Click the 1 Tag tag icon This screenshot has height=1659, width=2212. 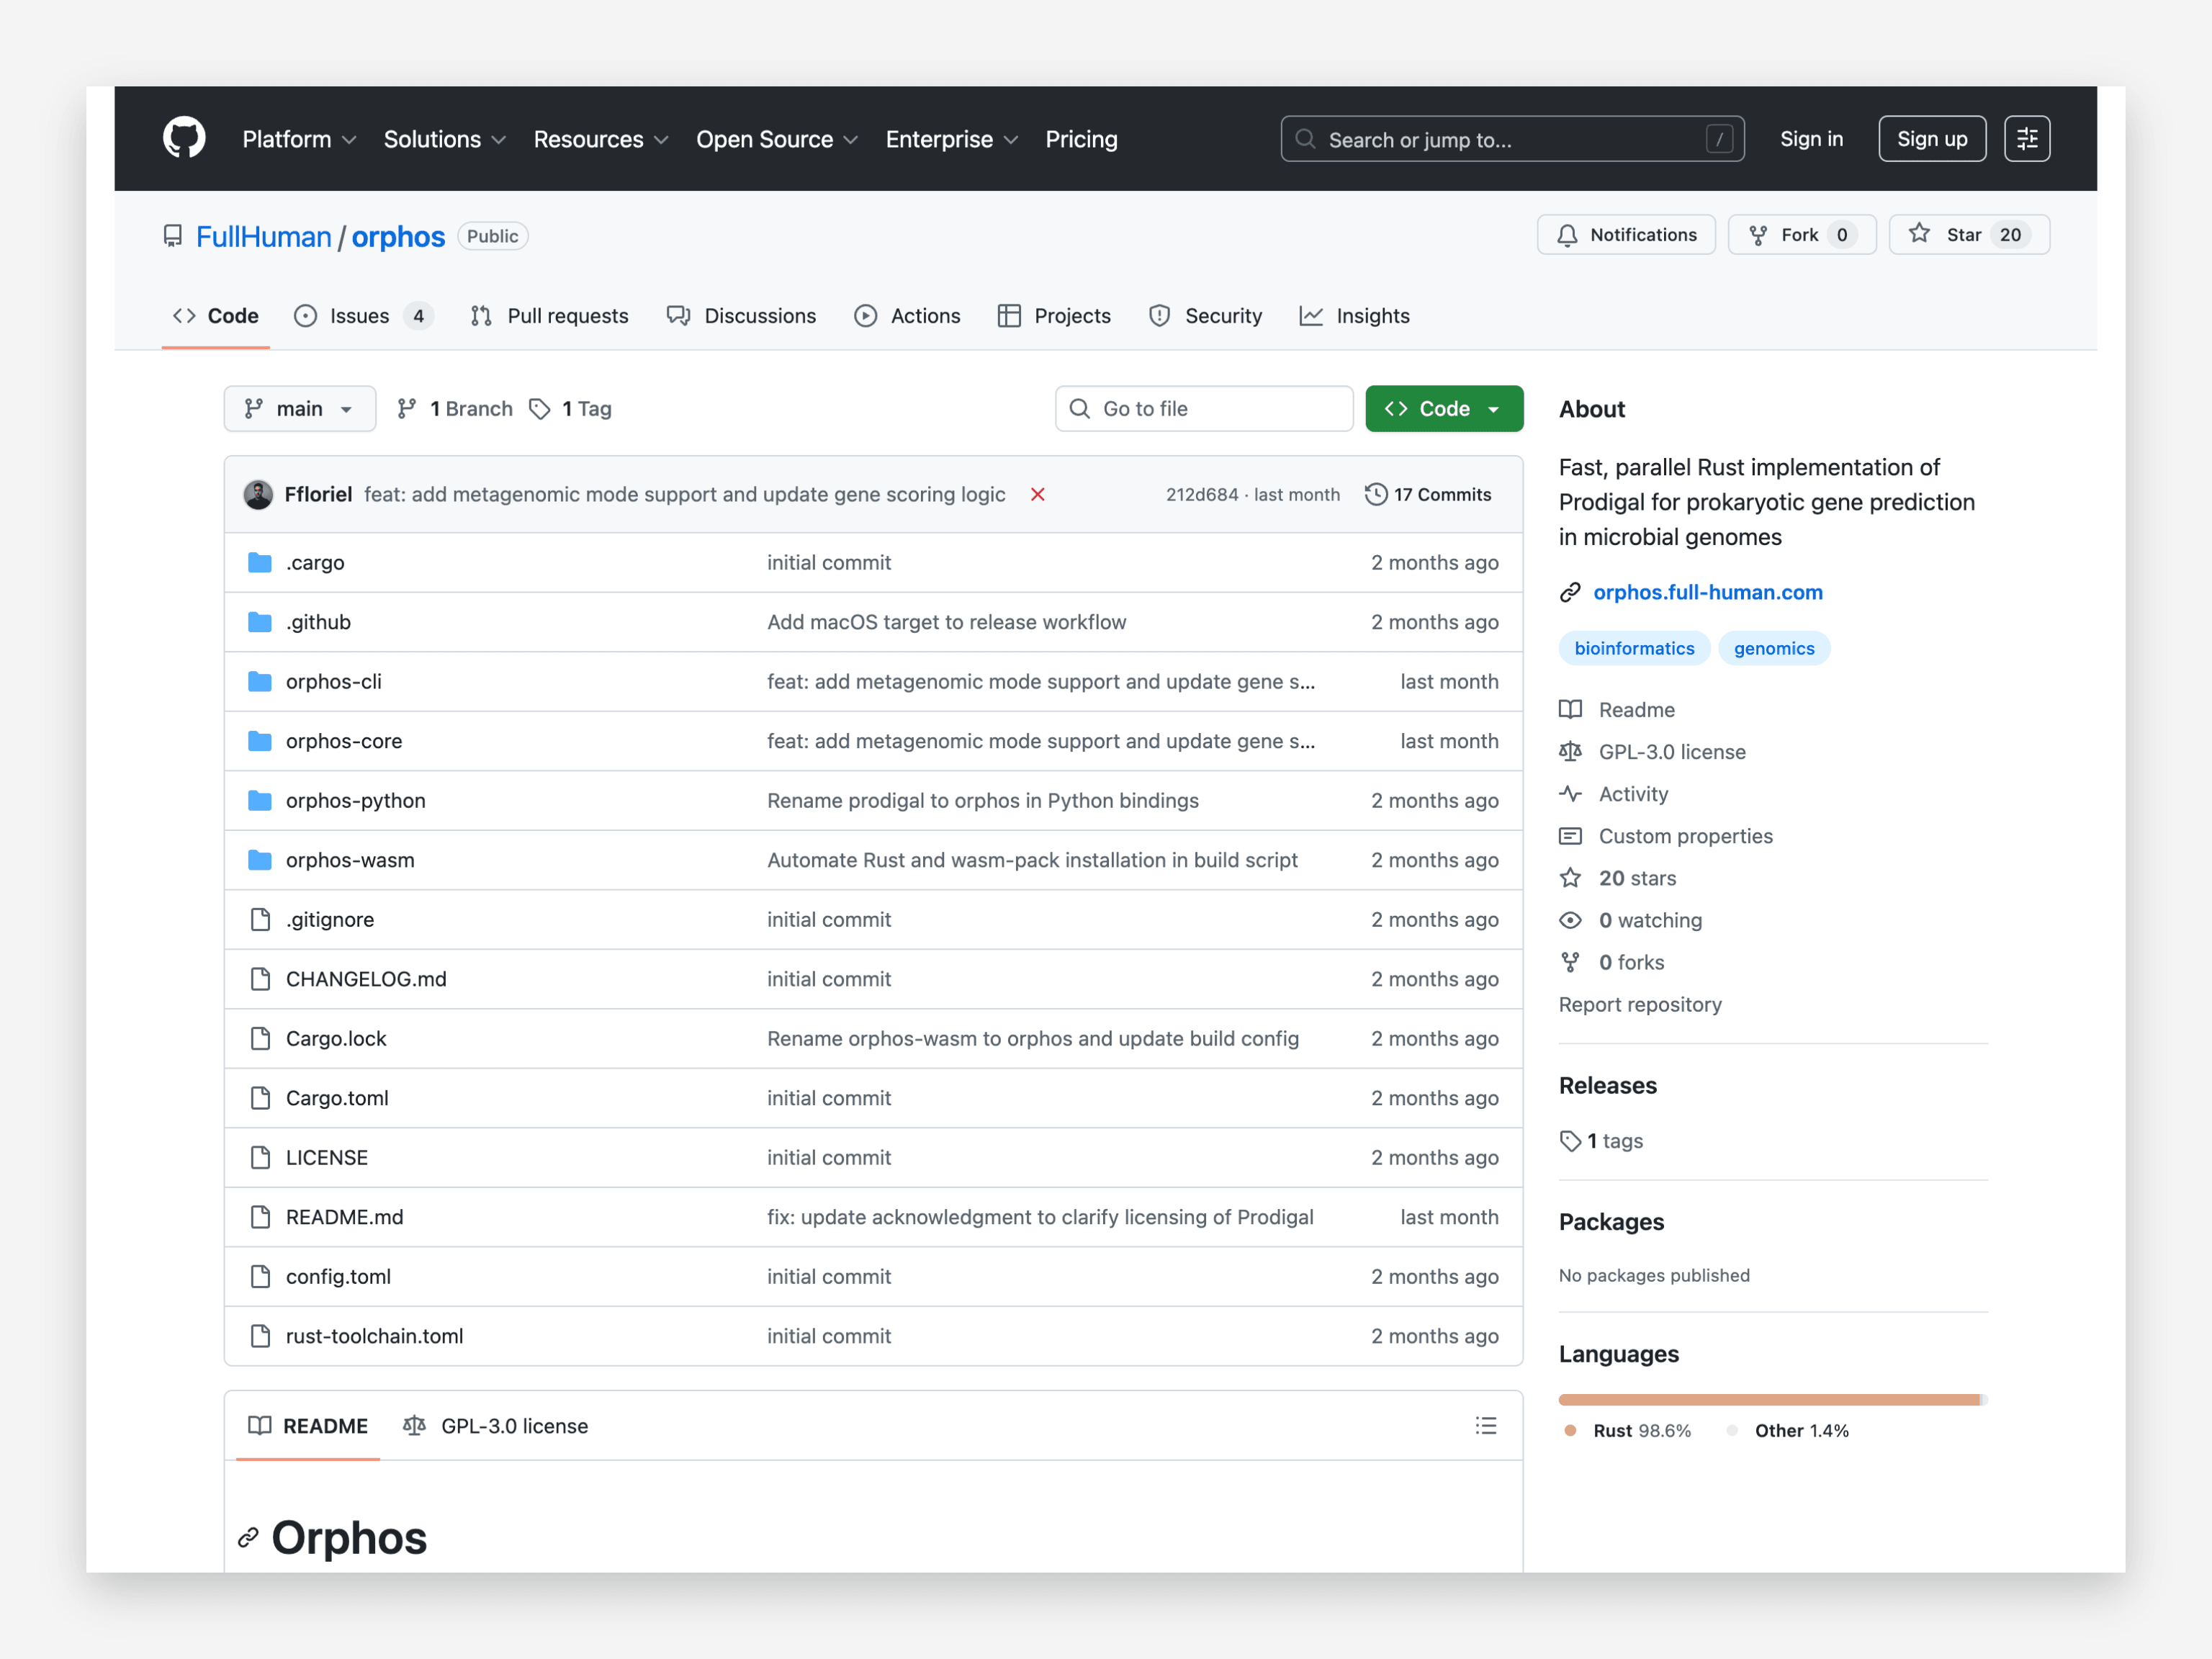pyautogui.click(x=540, y=408)
